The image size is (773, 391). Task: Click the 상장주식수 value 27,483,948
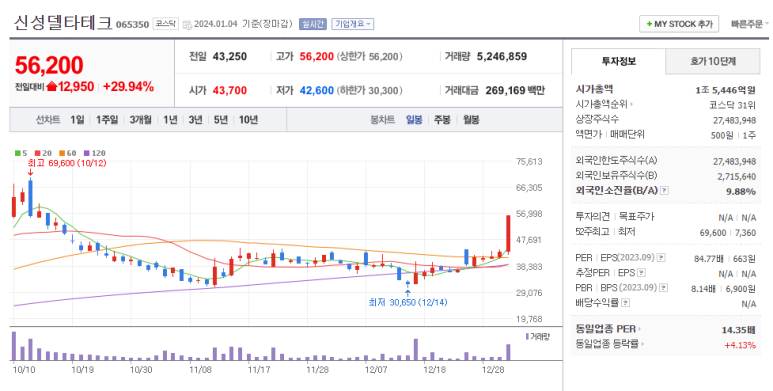pyautogui.click(x=735, y=120)
